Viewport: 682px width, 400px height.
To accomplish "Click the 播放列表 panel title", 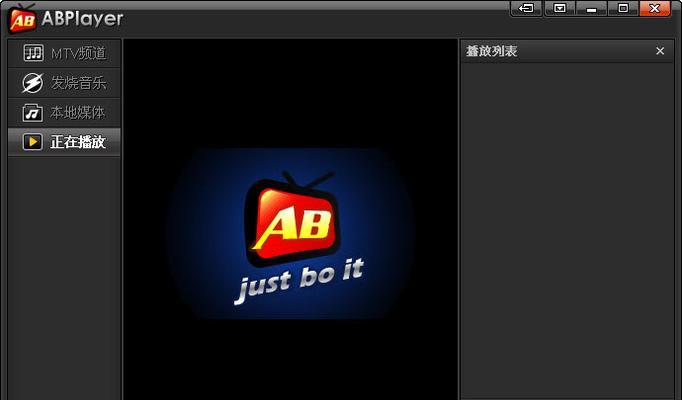I will coord(491,51).
